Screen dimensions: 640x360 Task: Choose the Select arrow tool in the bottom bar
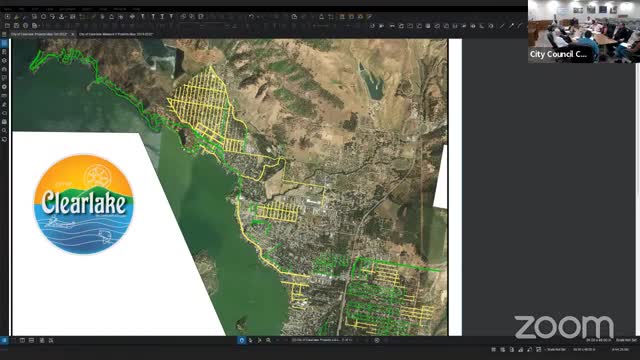coord(250,340)
